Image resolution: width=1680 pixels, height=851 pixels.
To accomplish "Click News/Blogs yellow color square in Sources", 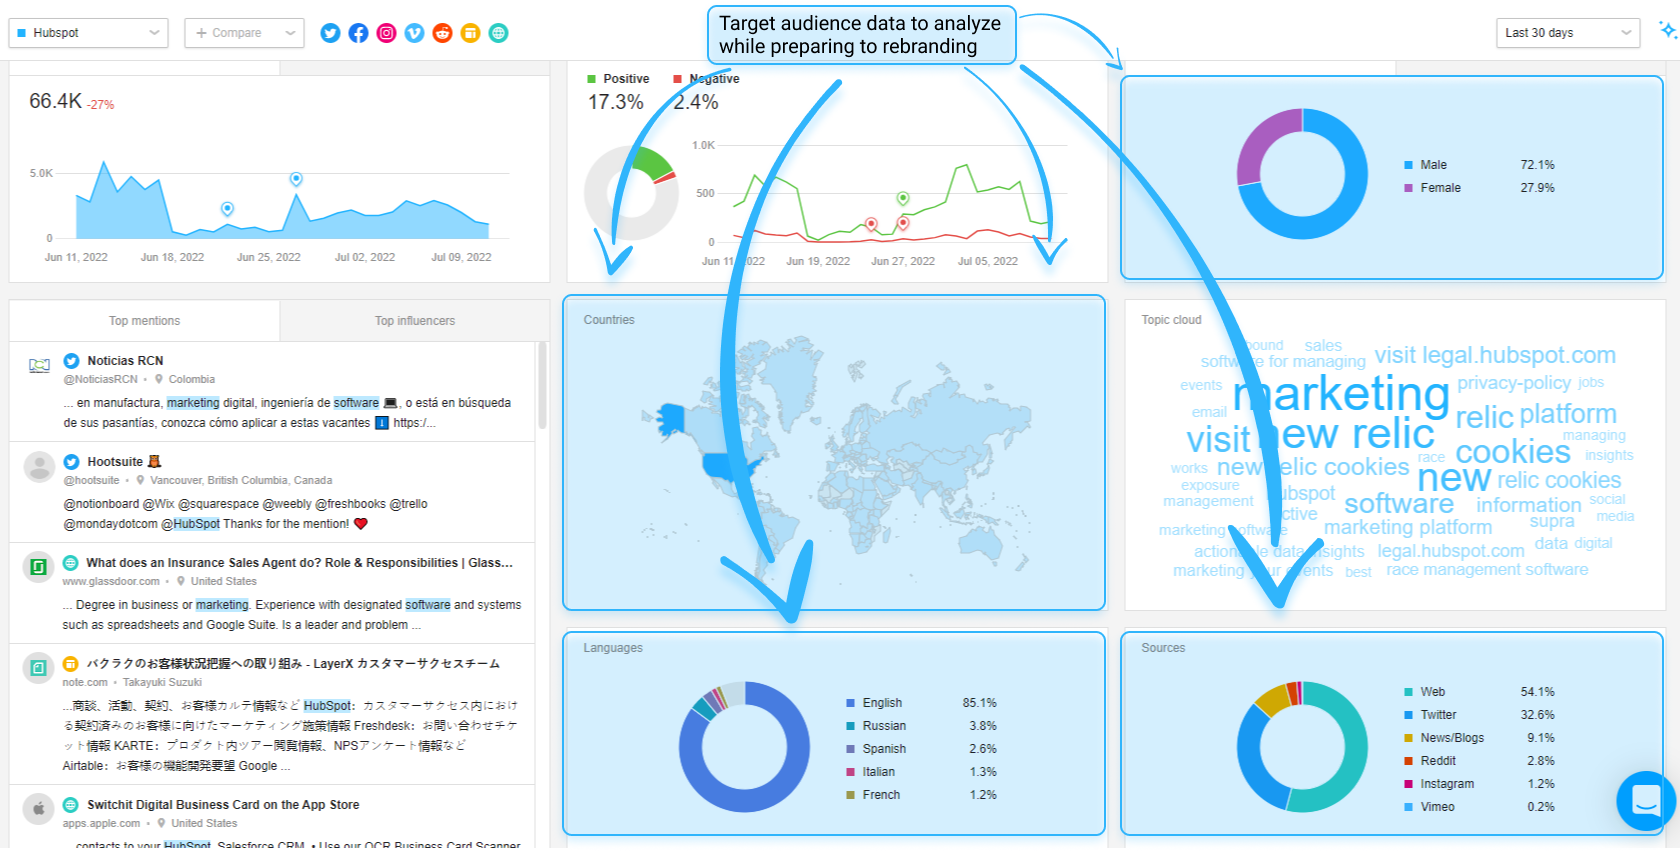I will [1409, 738].
